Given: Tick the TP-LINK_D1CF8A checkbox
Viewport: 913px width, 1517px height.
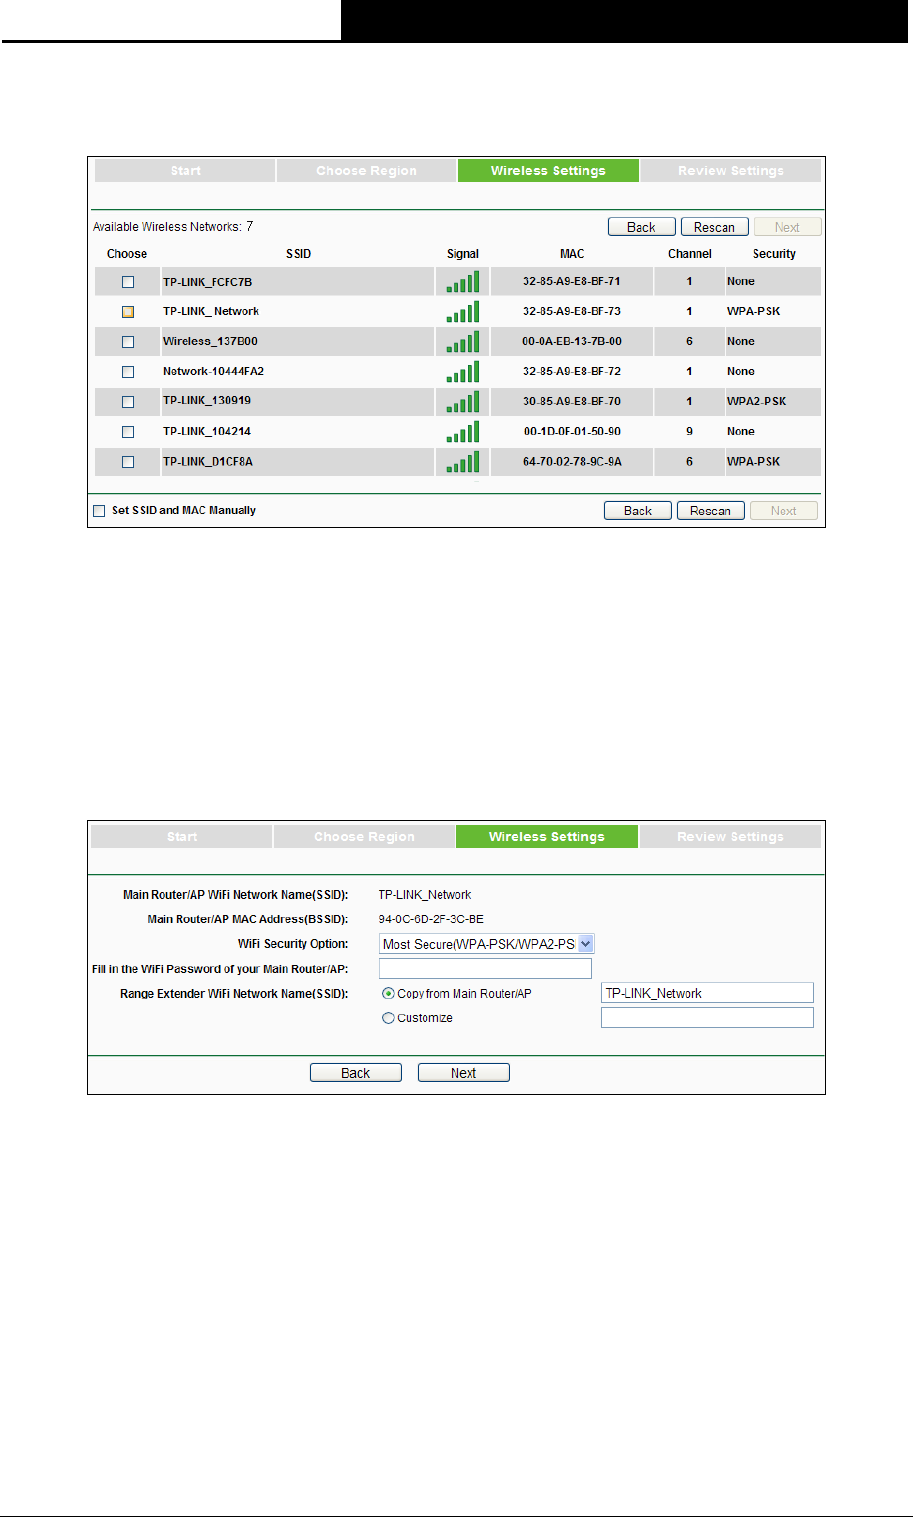Looking at the screenshot, I should [x=128, y=462].
